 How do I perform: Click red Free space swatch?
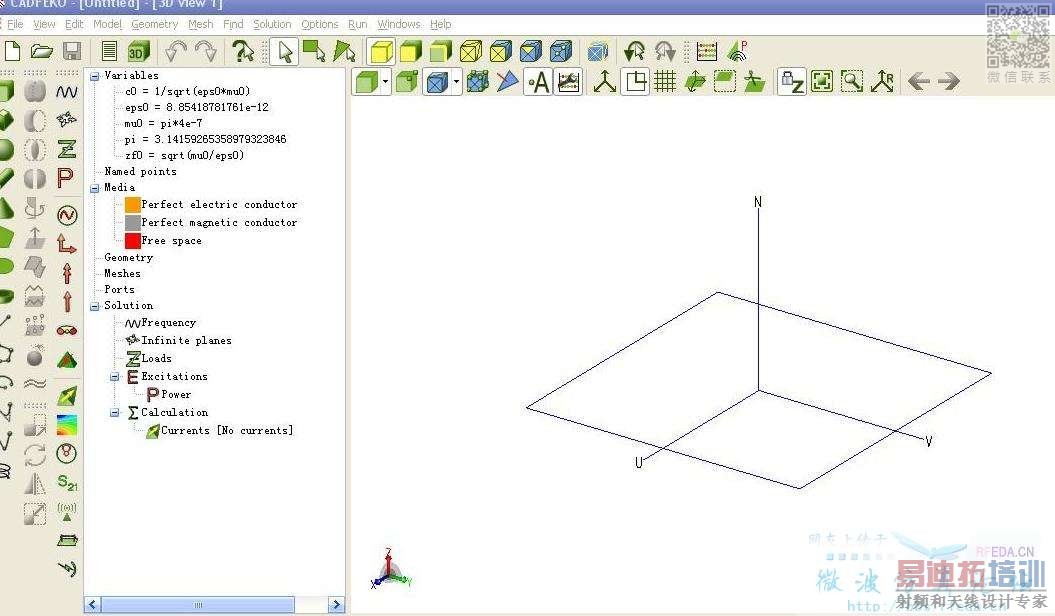coord(133,241)
